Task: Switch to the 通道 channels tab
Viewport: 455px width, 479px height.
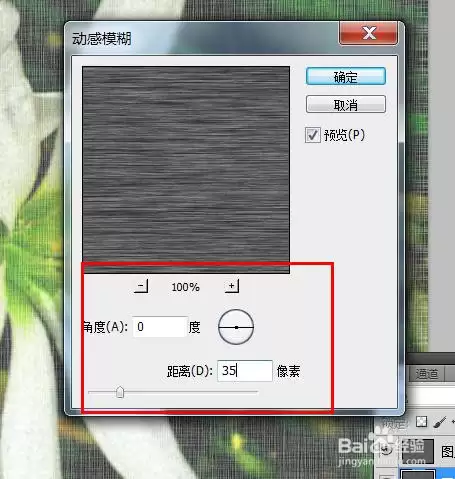Action: 427,374
